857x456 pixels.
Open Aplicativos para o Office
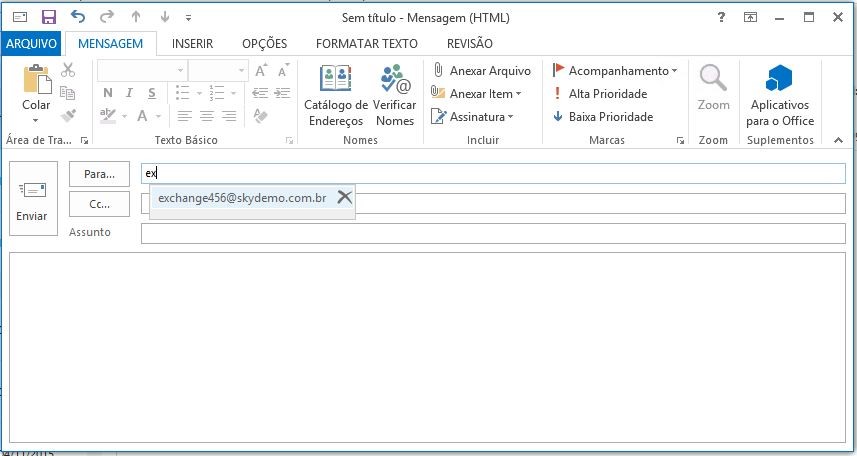[x=780, y=96]
